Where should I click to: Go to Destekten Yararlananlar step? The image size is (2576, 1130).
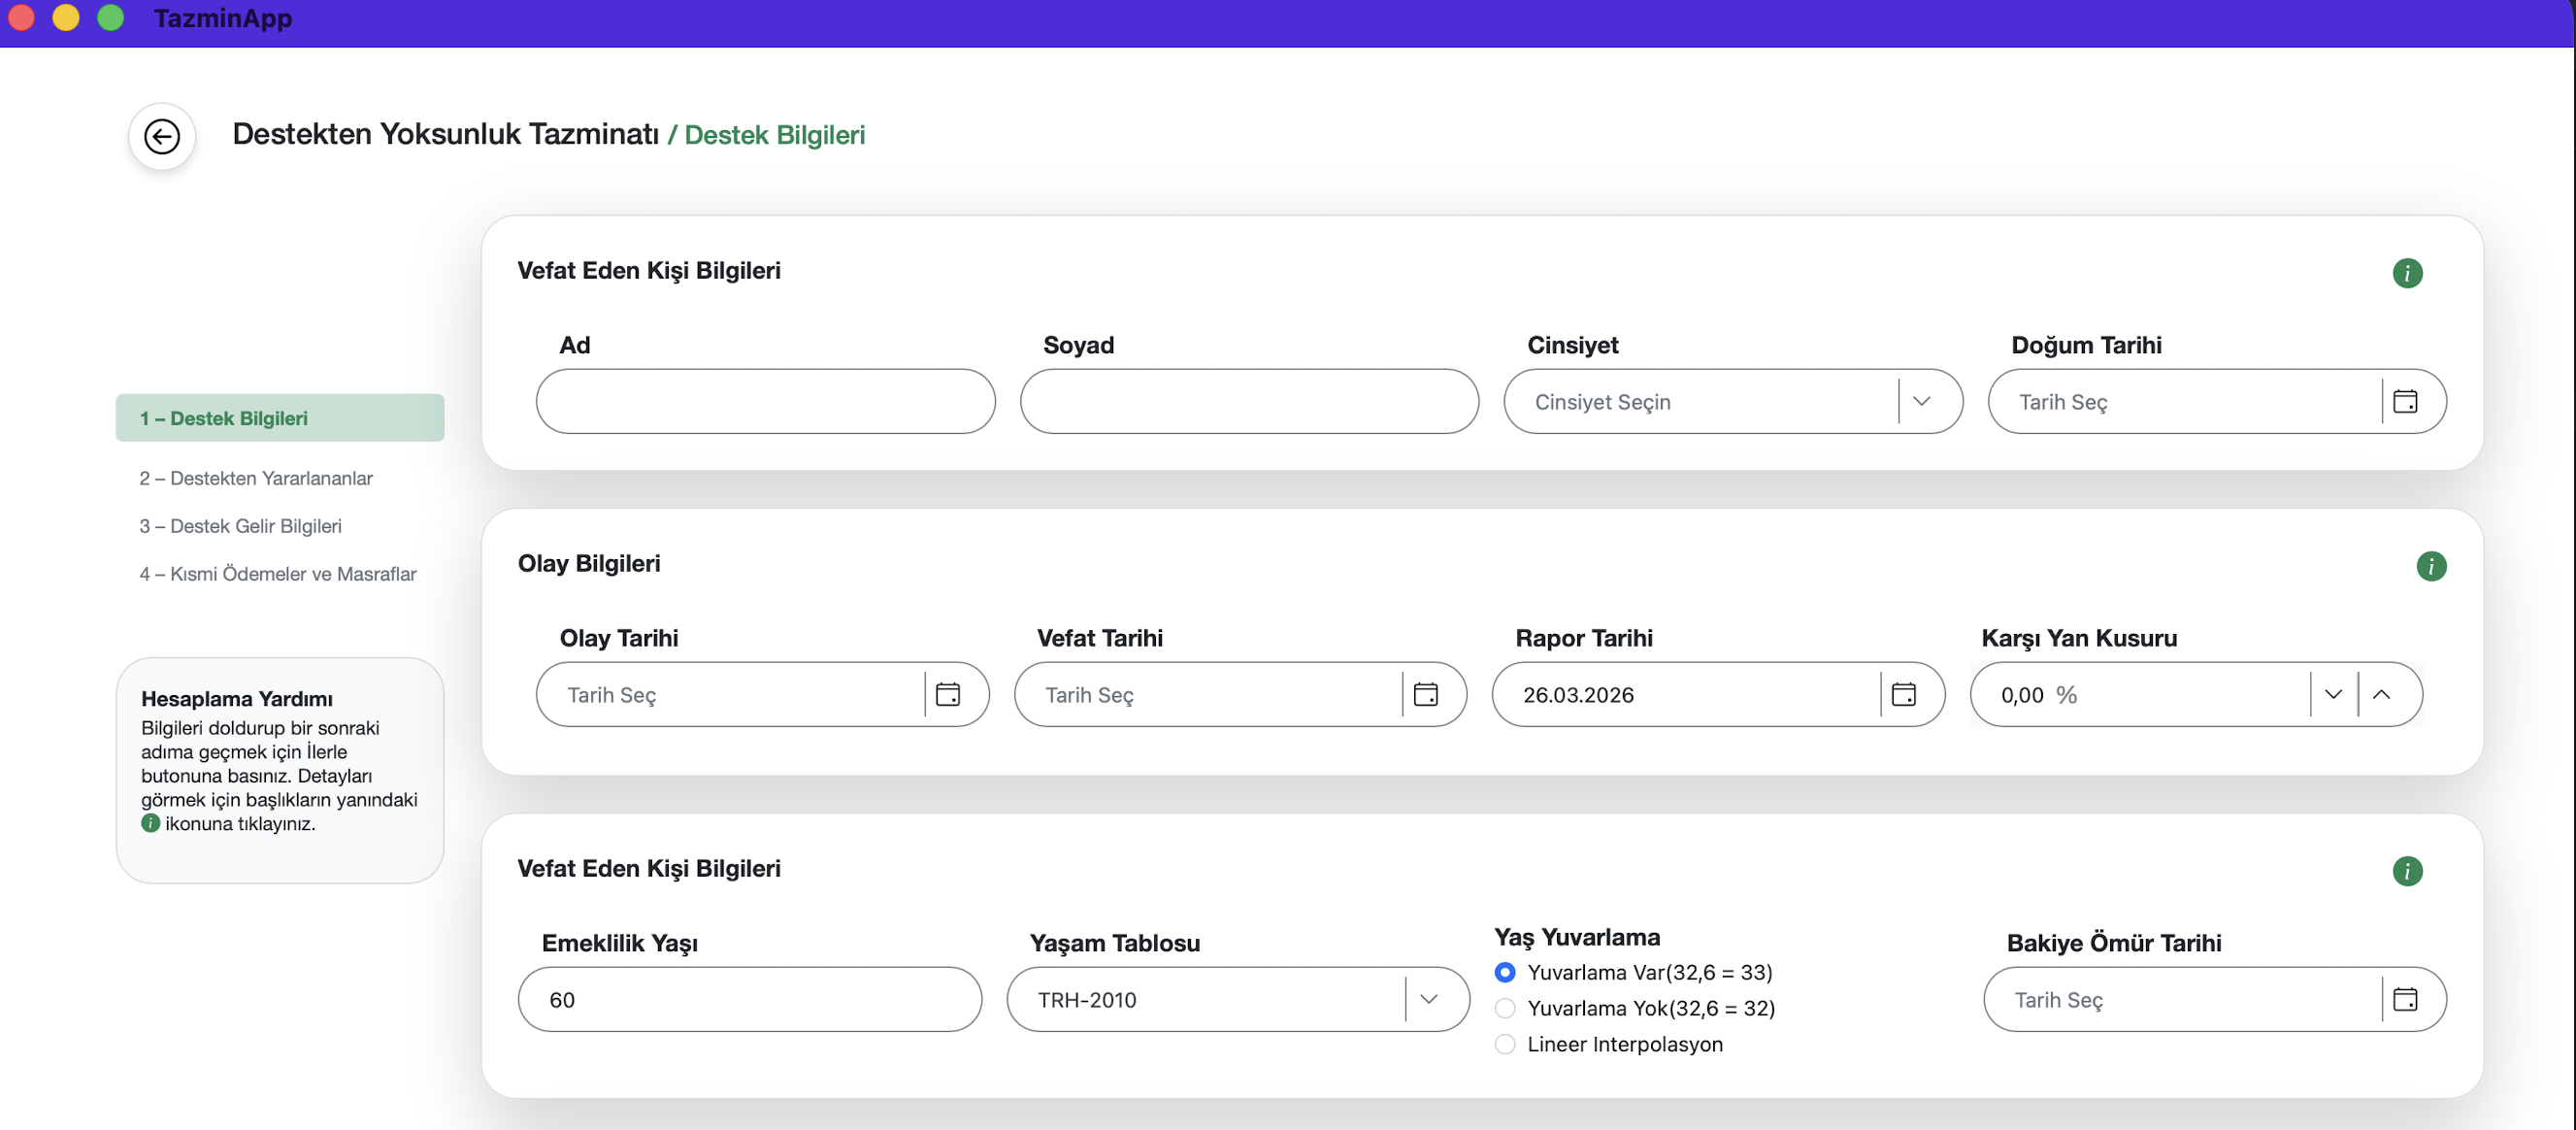tap(256, 478)
